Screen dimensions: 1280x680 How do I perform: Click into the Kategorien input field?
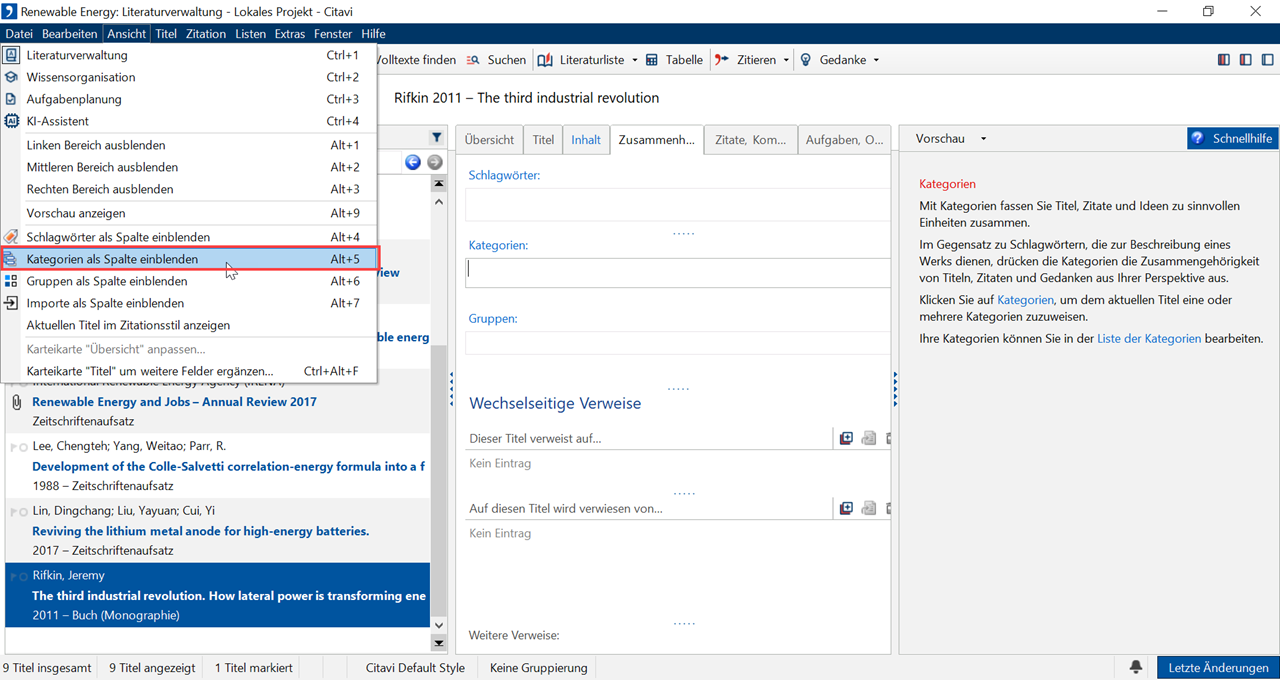click(x=677, y=272)
